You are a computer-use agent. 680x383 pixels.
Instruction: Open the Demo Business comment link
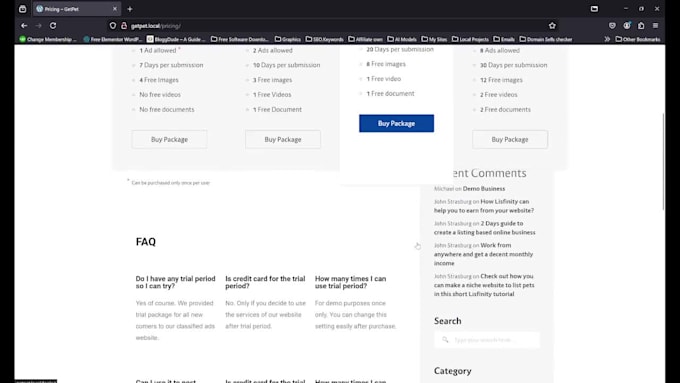484,189
